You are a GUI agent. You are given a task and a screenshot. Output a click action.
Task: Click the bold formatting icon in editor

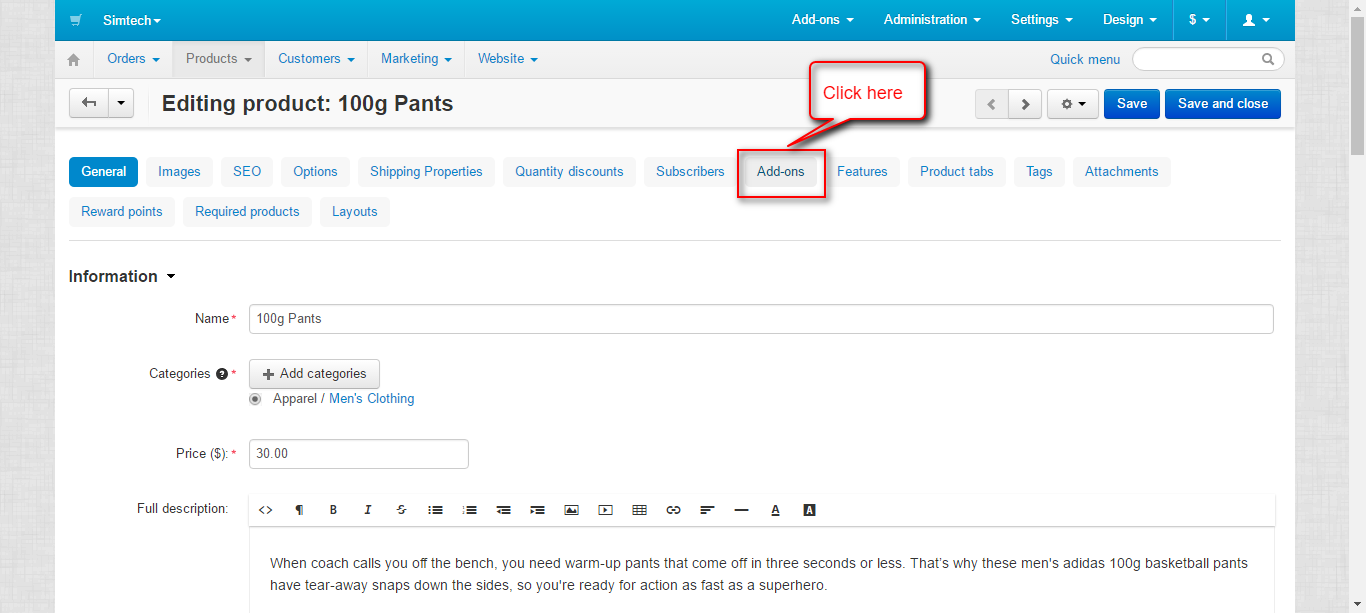pyautogui.click(x=333, y=510)
